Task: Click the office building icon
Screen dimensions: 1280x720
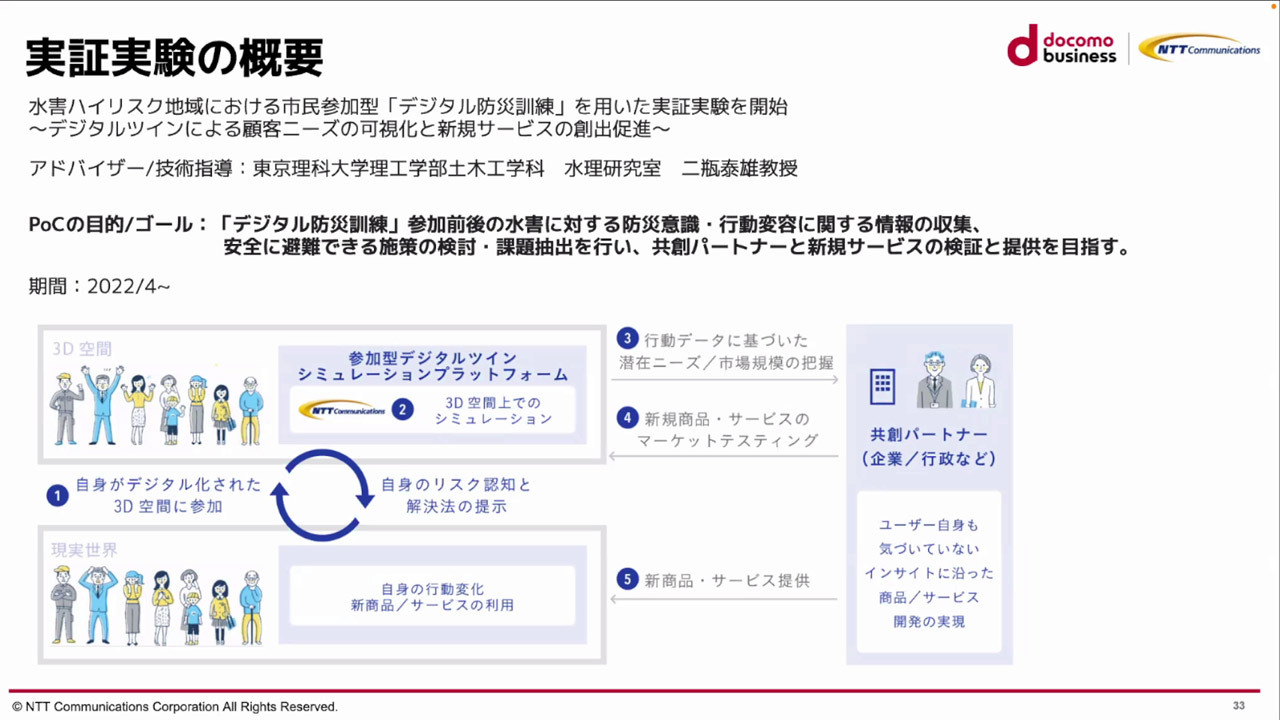Action: [x=882, y=386]
